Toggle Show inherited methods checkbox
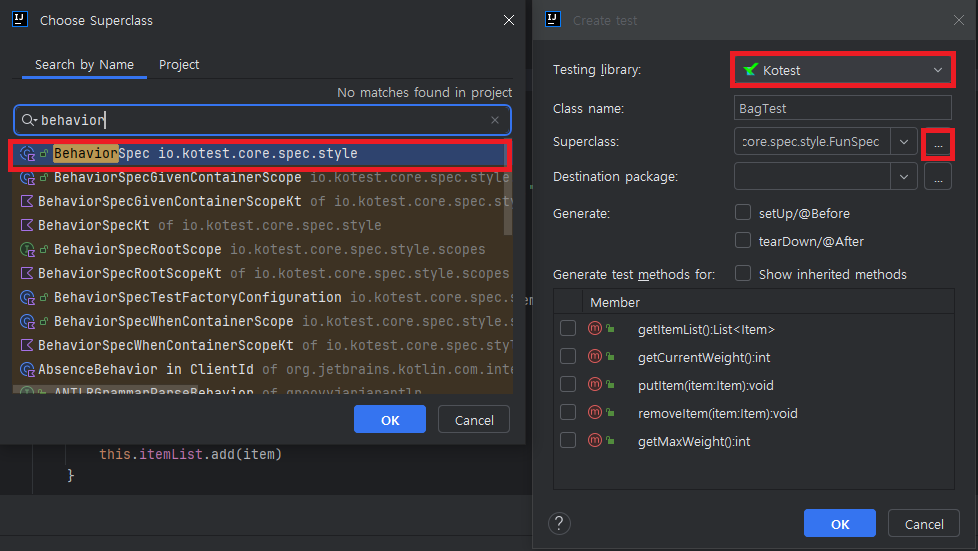Screen dimensions: 978x551 click(x=743, y=273)
